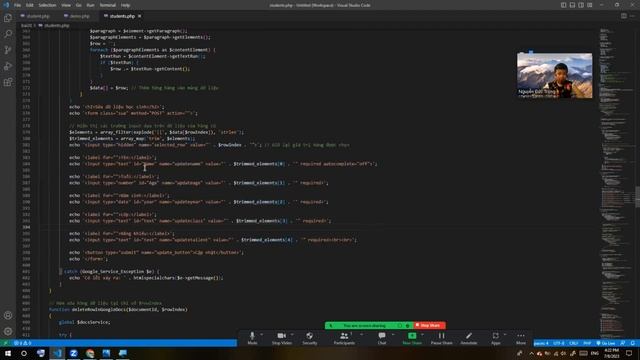Click Pause Share in Zoom toolbar
The width and height of the screenshot is (640, 360).
(x=441, y=338)
